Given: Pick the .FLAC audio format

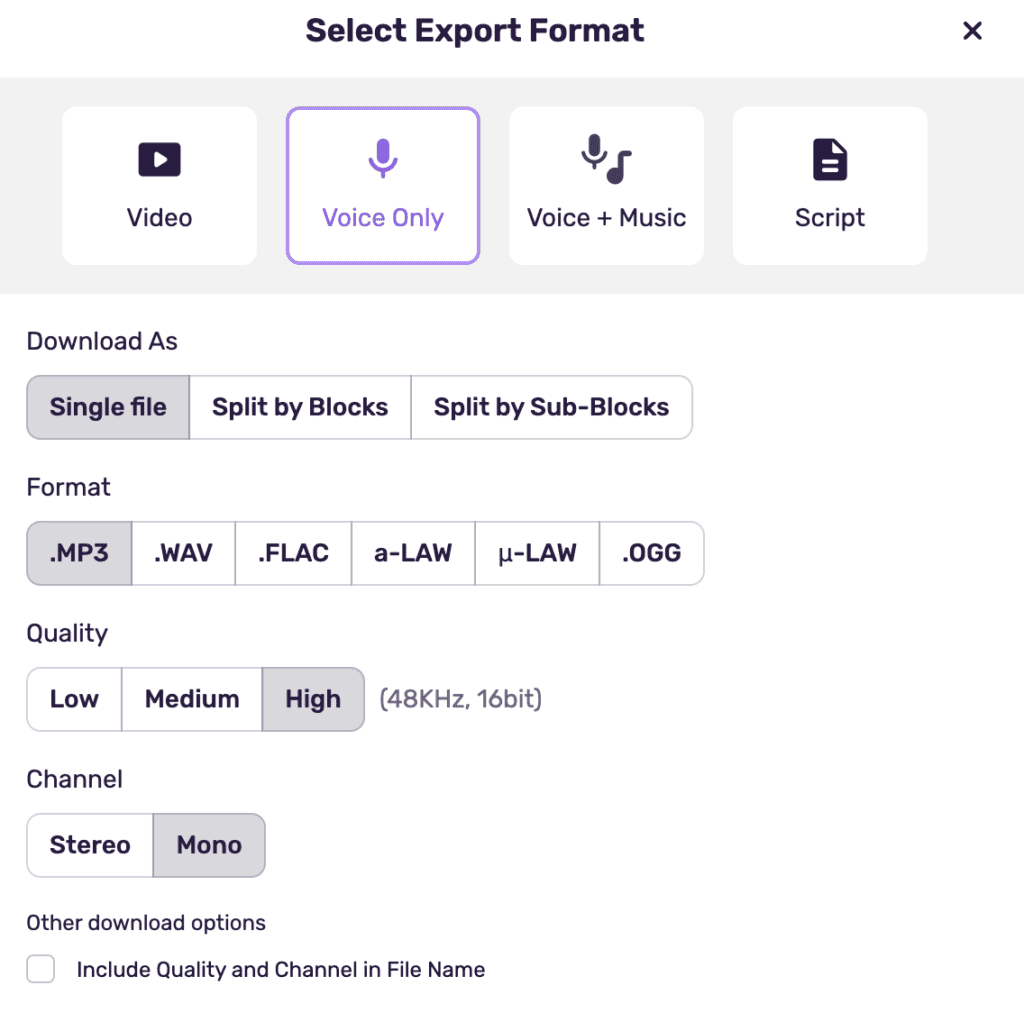Looking at the screenshot, I should 293,553.
